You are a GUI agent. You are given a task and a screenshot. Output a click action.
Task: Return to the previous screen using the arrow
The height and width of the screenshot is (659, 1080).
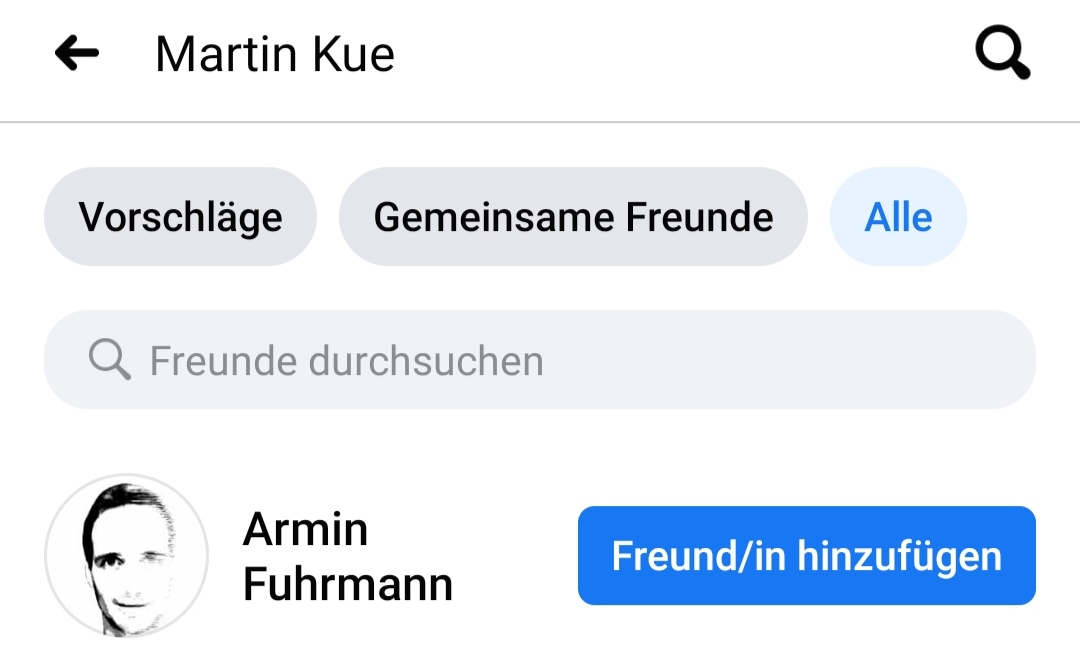[77, 54]
